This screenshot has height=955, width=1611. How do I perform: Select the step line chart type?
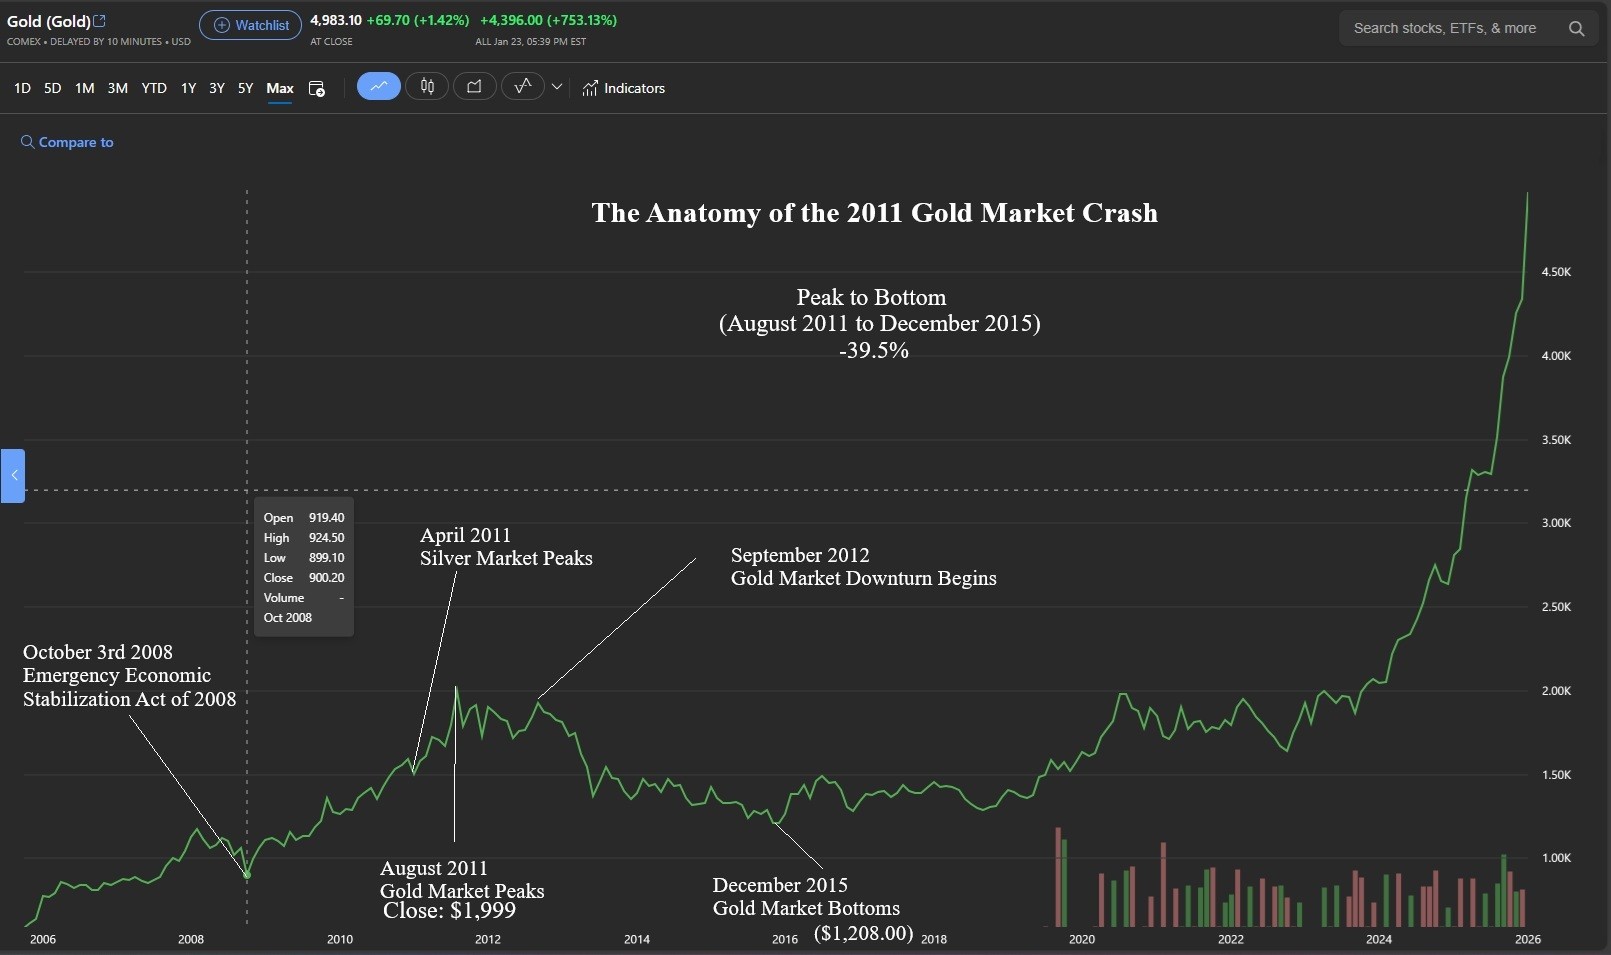click(522, 87)
